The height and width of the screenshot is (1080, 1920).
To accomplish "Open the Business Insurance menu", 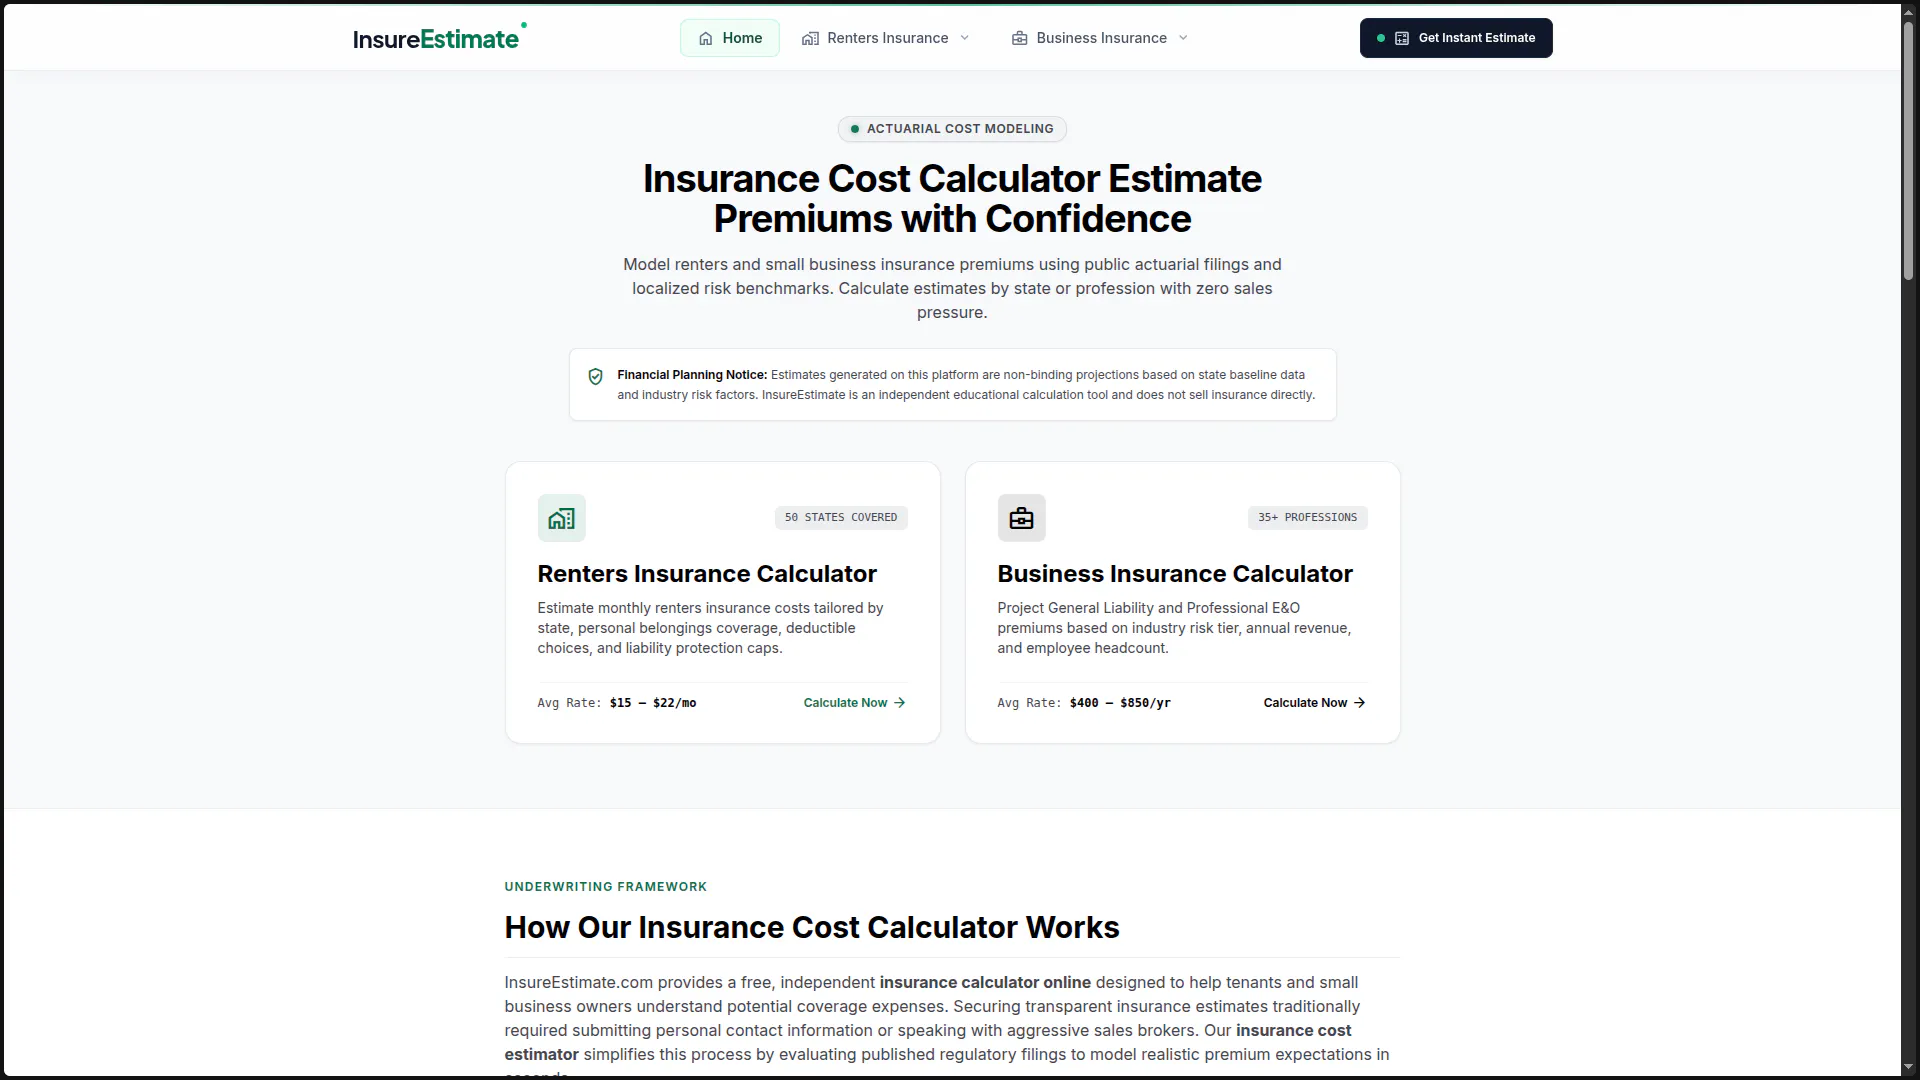I will pyautogui.click(x=1100, y=38).
